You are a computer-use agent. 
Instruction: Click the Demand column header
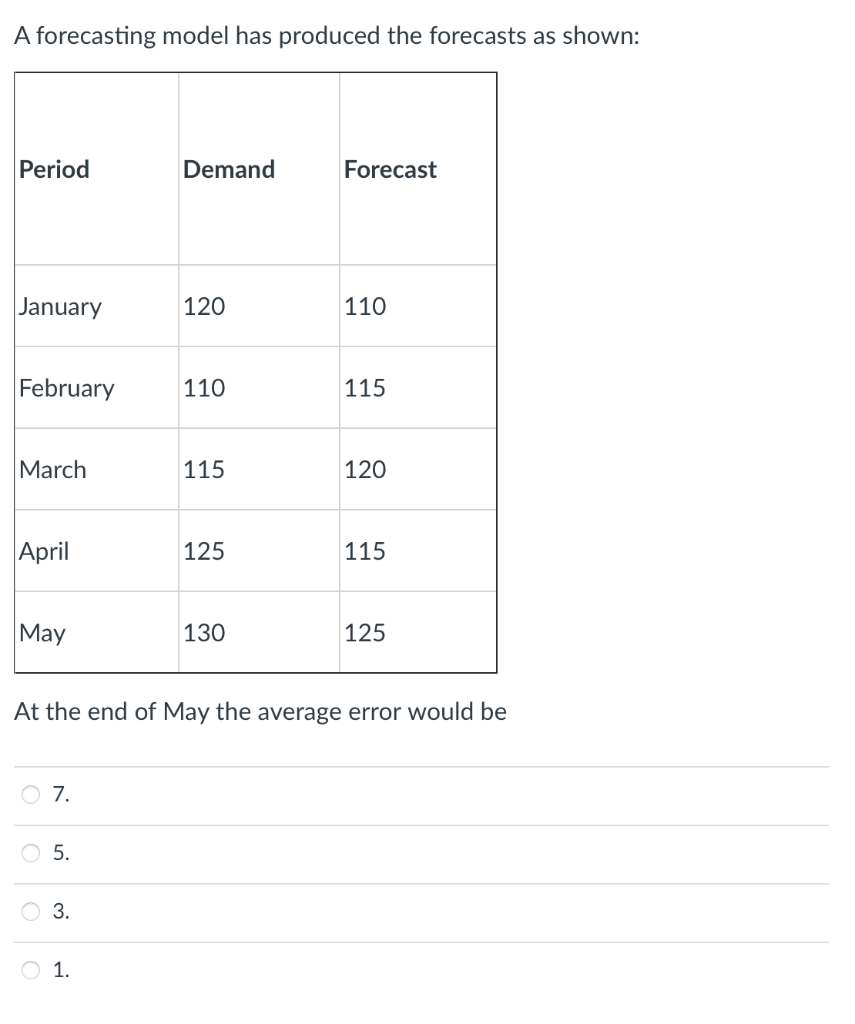coord(228,169)
